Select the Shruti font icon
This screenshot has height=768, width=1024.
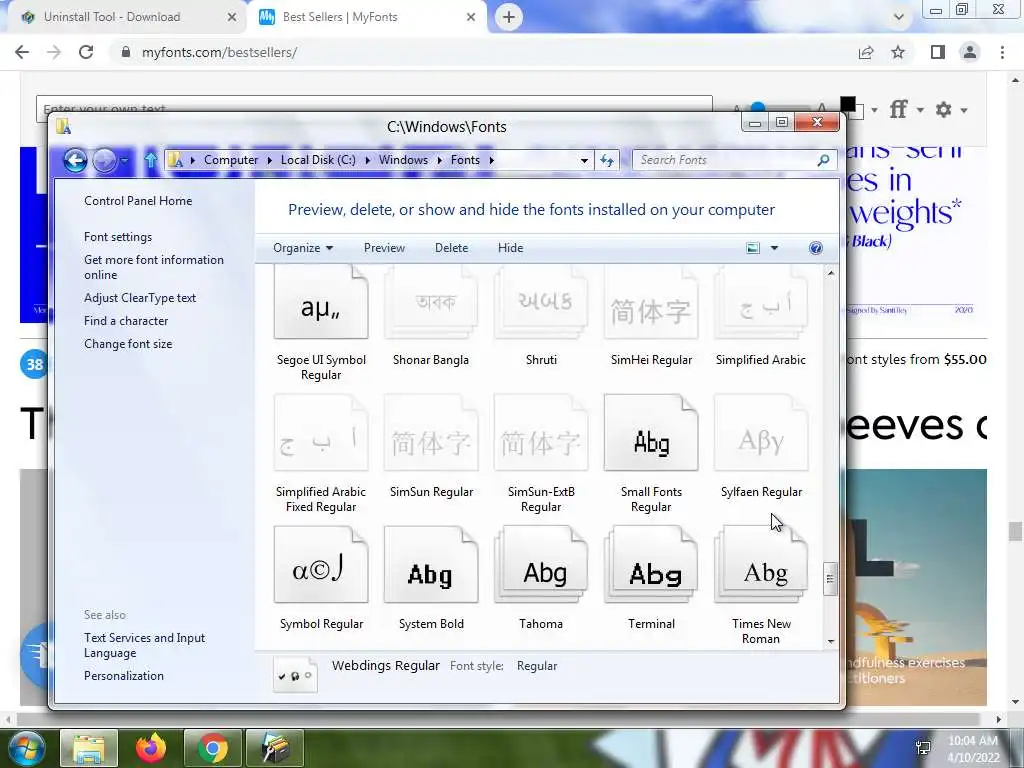541,302
